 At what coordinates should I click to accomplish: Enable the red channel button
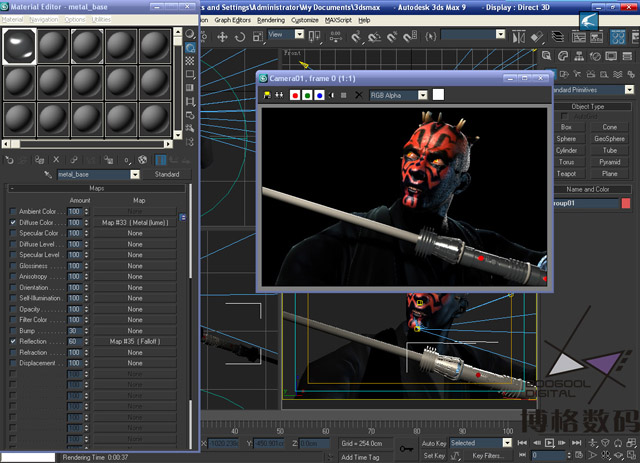tap(295, 95)
